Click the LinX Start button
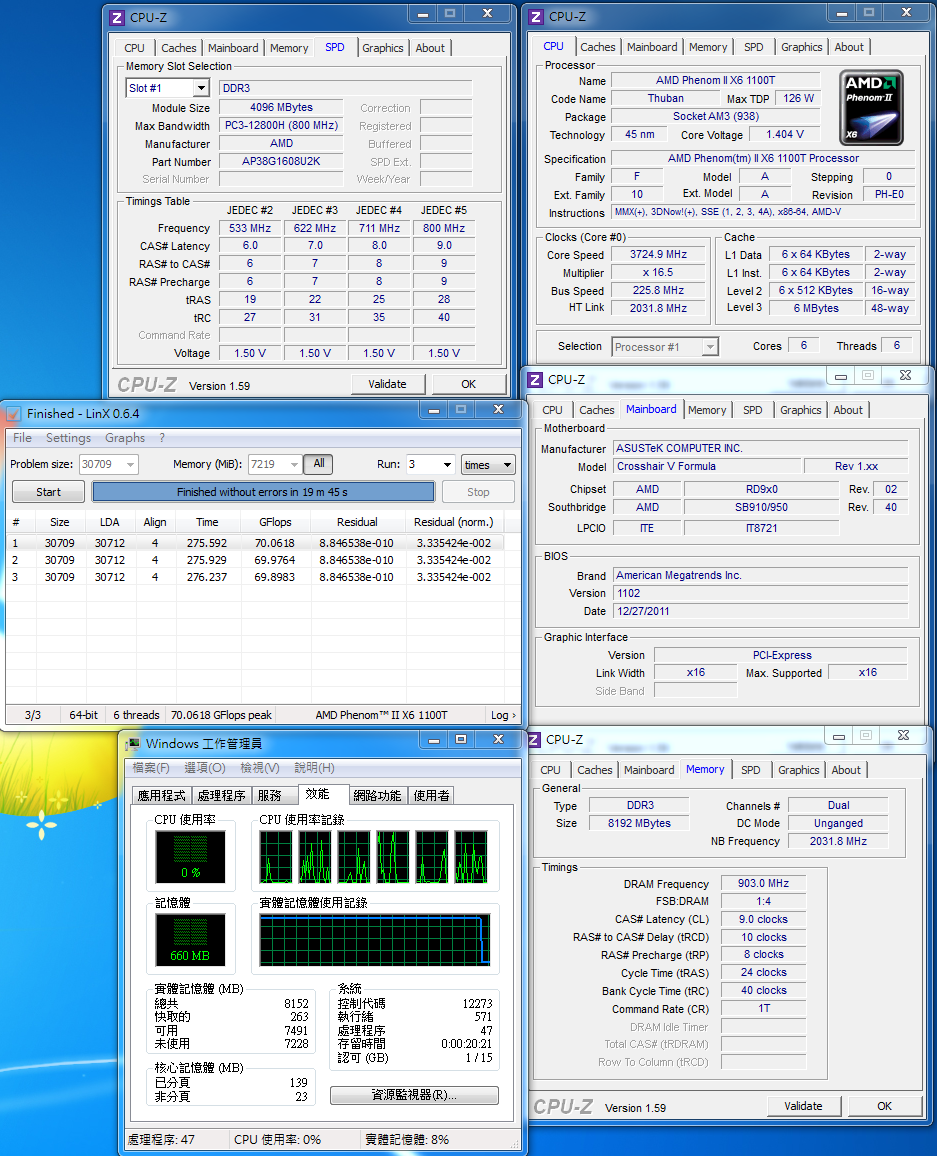 [49, 492]
